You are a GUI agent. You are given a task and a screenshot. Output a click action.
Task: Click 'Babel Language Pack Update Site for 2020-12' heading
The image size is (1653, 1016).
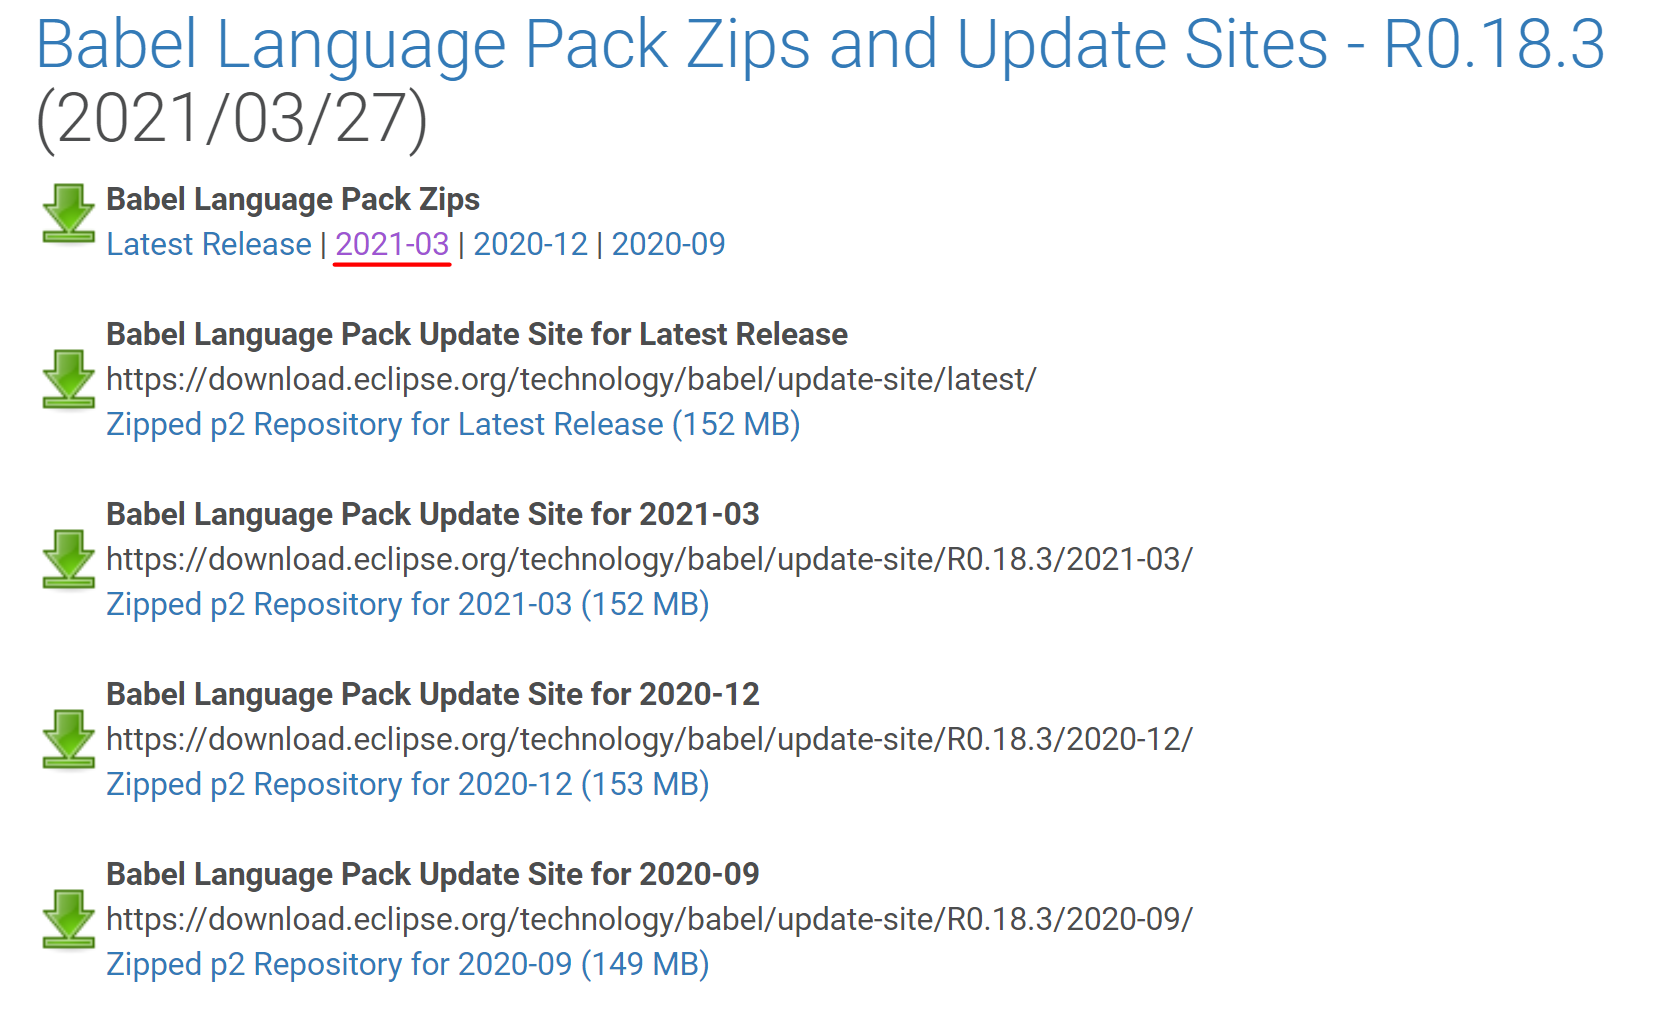433,694
